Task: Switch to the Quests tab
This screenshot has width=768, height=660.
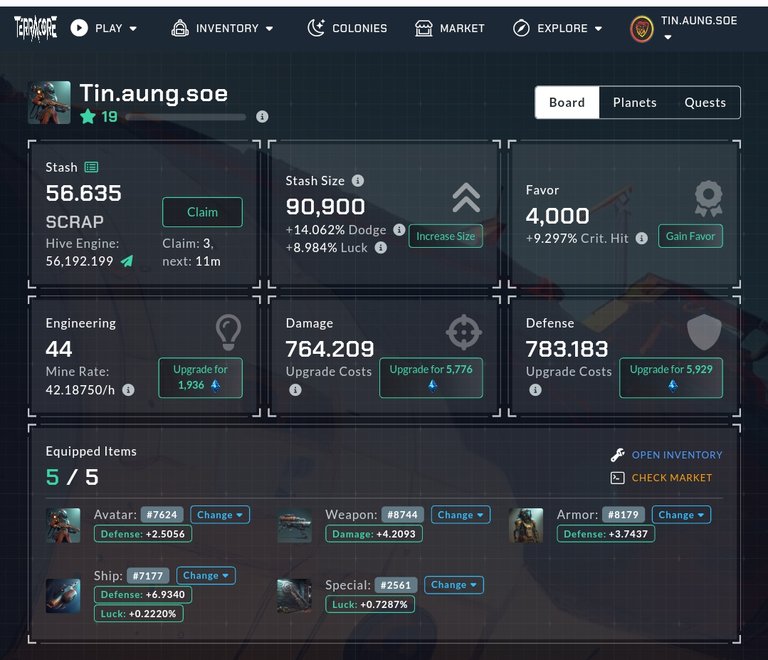Action: (705, 102)
